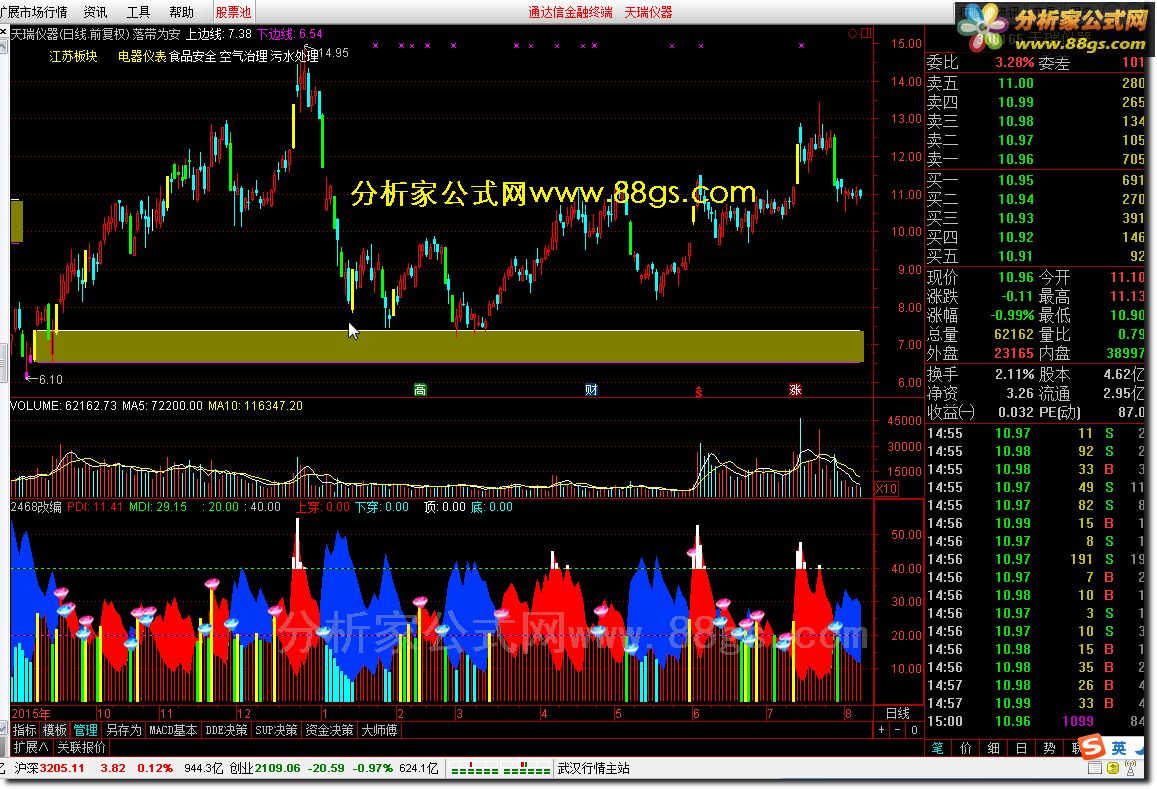Screen dimensions: 1157x789
Task: Click the 通达信金融终端 title text
Action: pos(570,12)
